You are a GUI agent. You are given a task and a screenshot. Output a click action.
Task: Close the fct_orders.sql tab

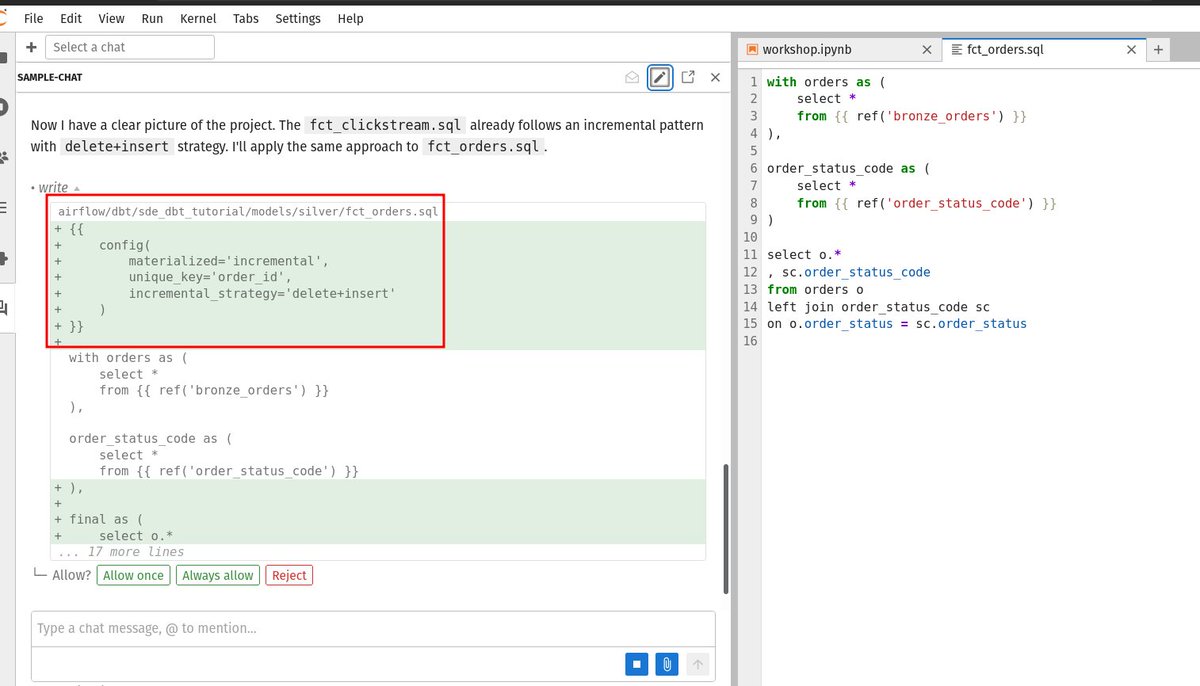coord(1131,49)
